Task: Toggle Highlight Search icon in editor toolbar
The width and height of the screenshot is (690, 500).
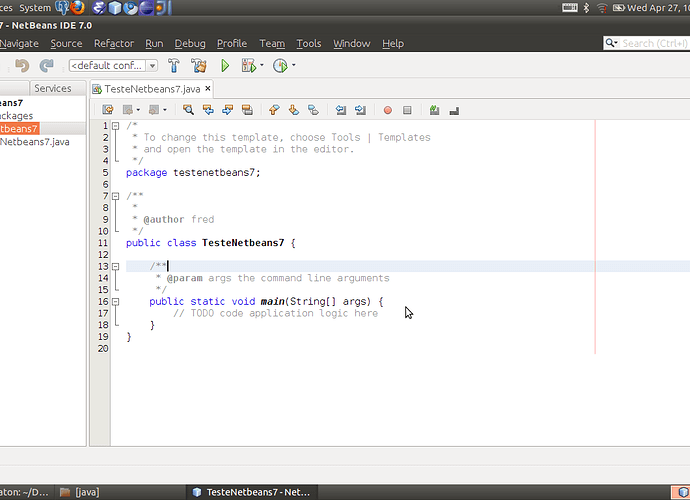Action: (247, 110)
